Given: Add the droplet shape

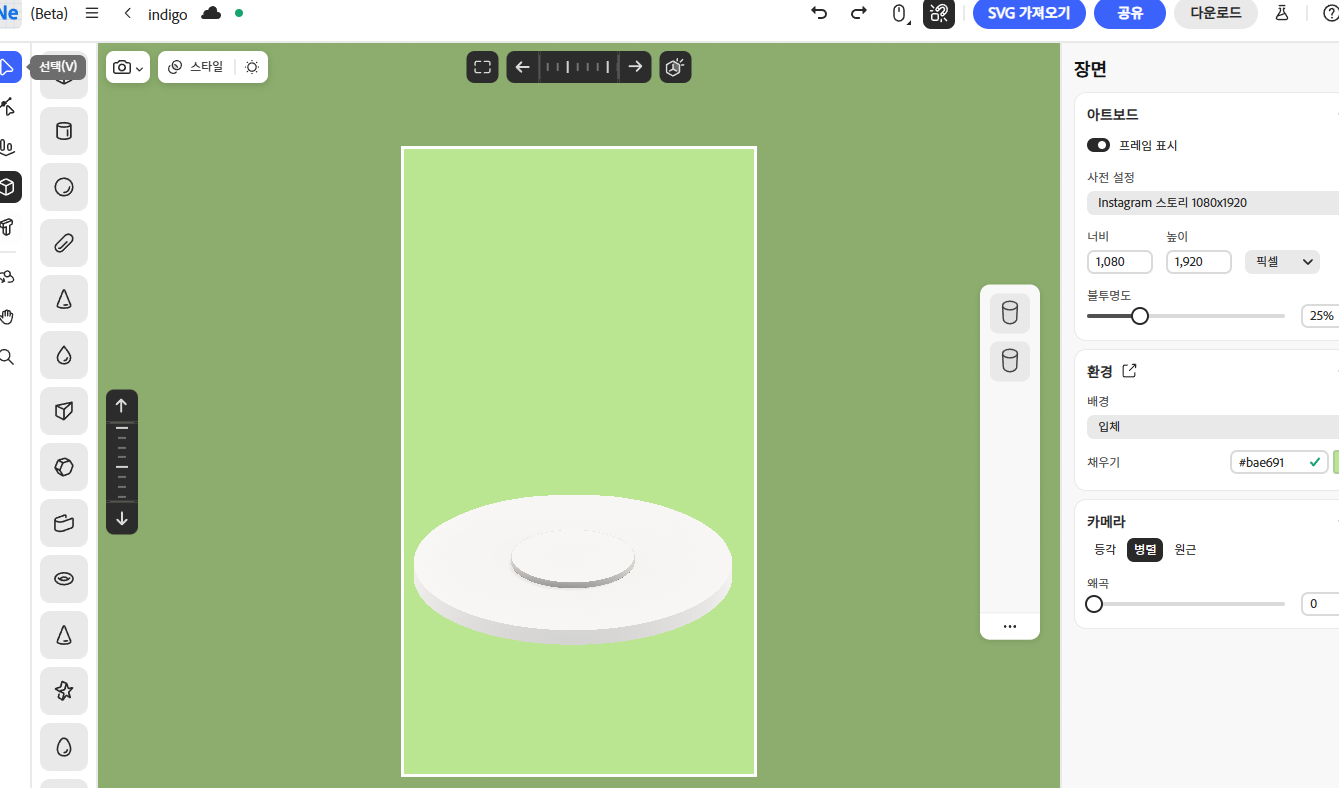Looking at the screenshot, I should [x=64, y=355].
